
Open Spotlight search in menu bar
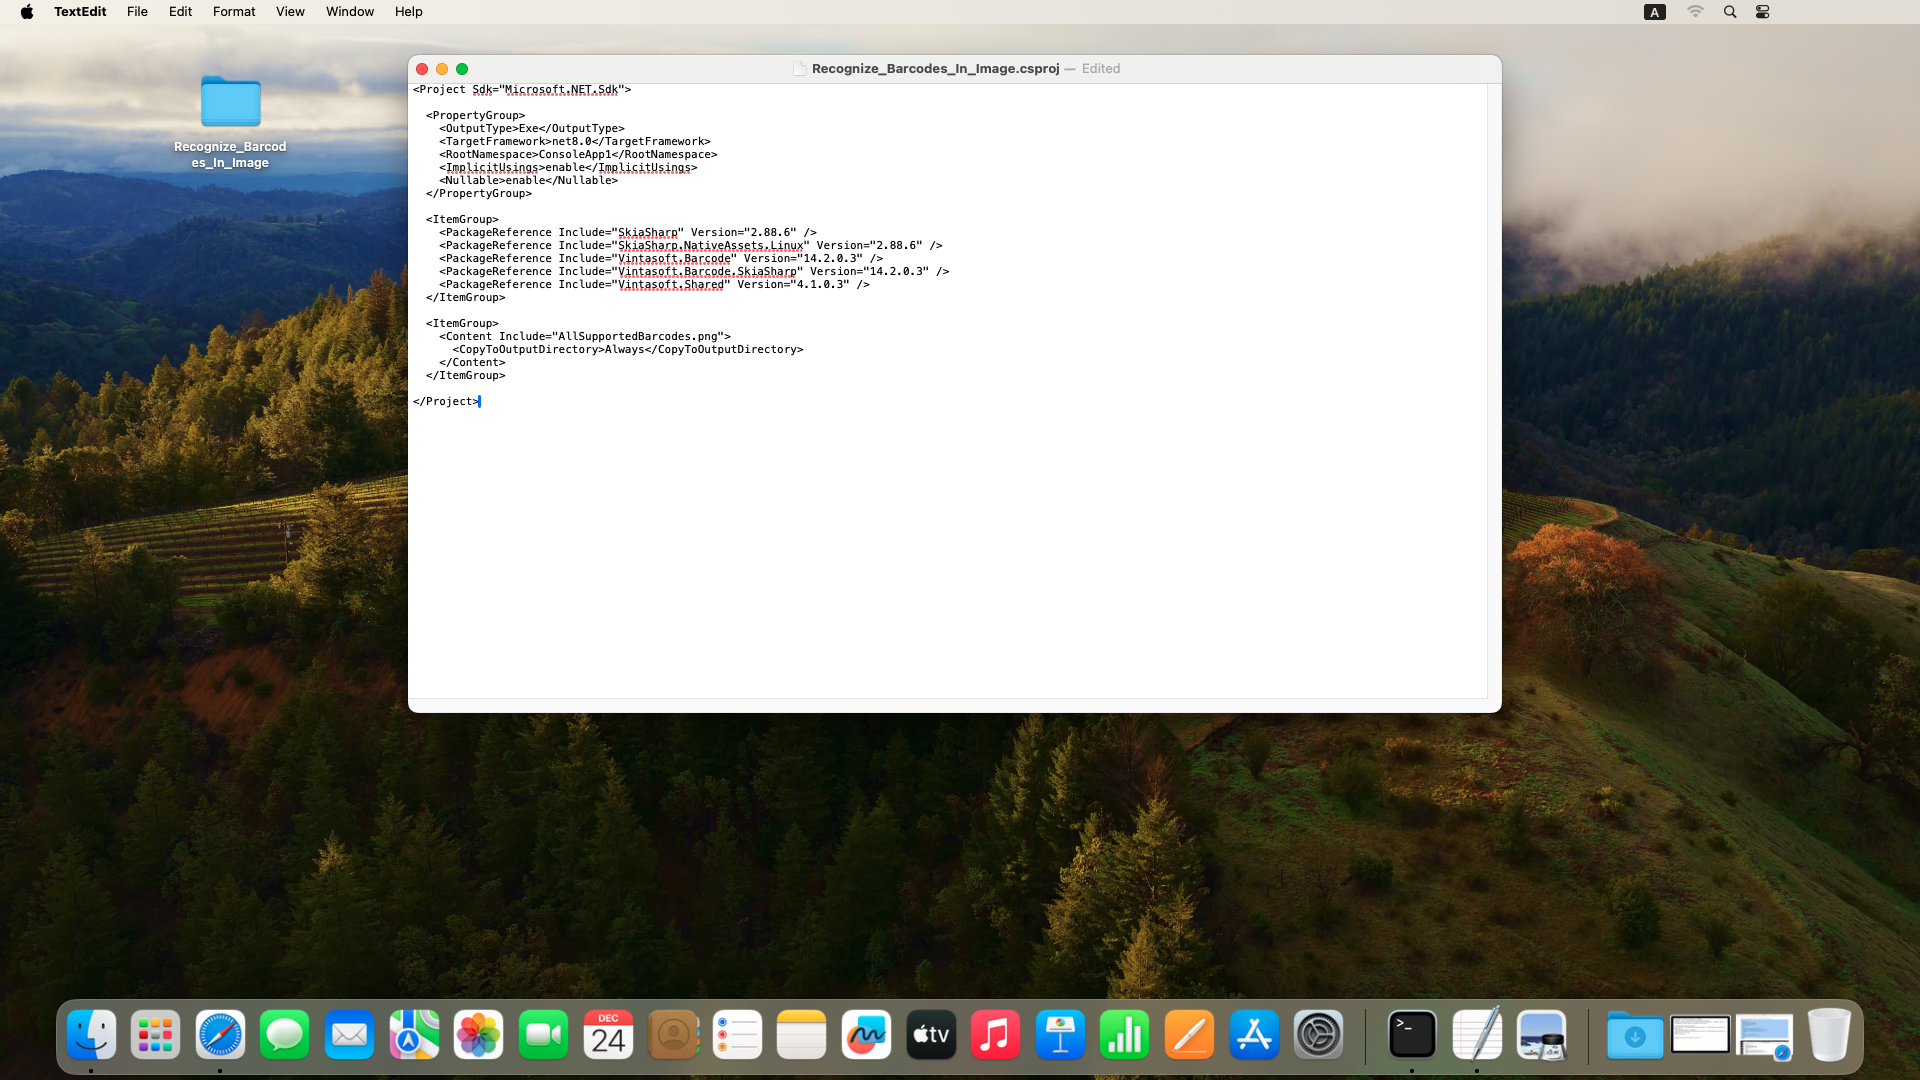pos(1730,12)
